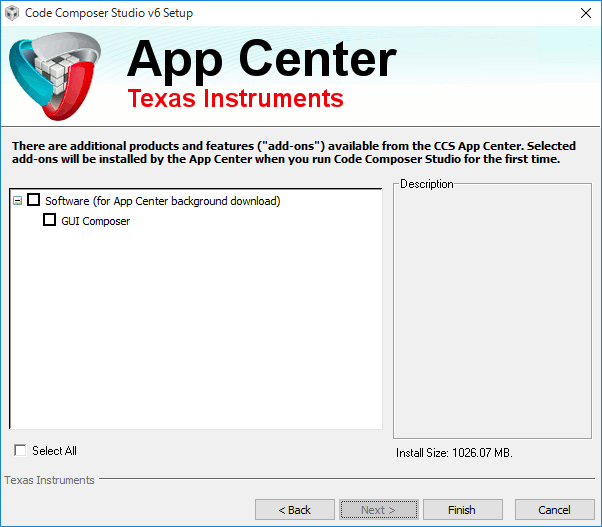The image size is (602, 527).
Task: Select the GUI Composer tree row label
Action: click(96, 221)
